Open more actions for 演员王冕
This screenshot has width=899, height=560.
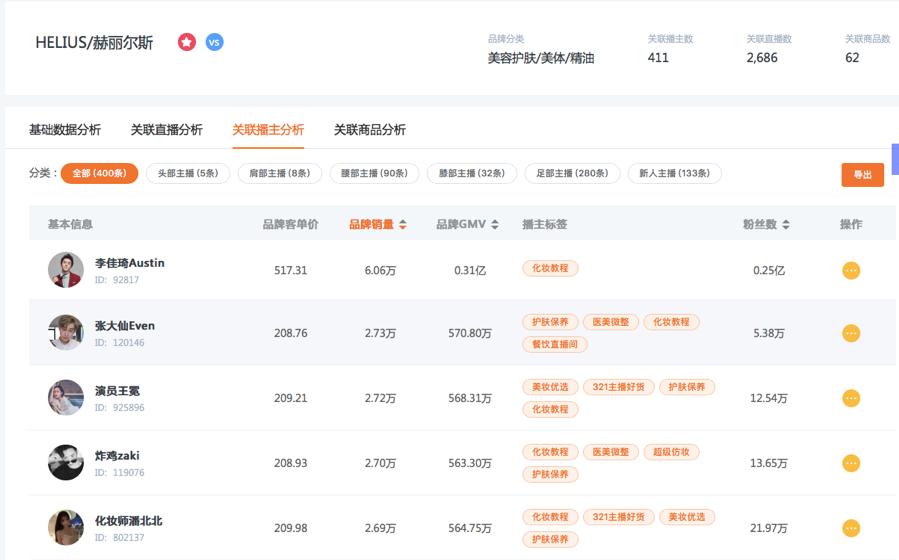click(851, 398)
